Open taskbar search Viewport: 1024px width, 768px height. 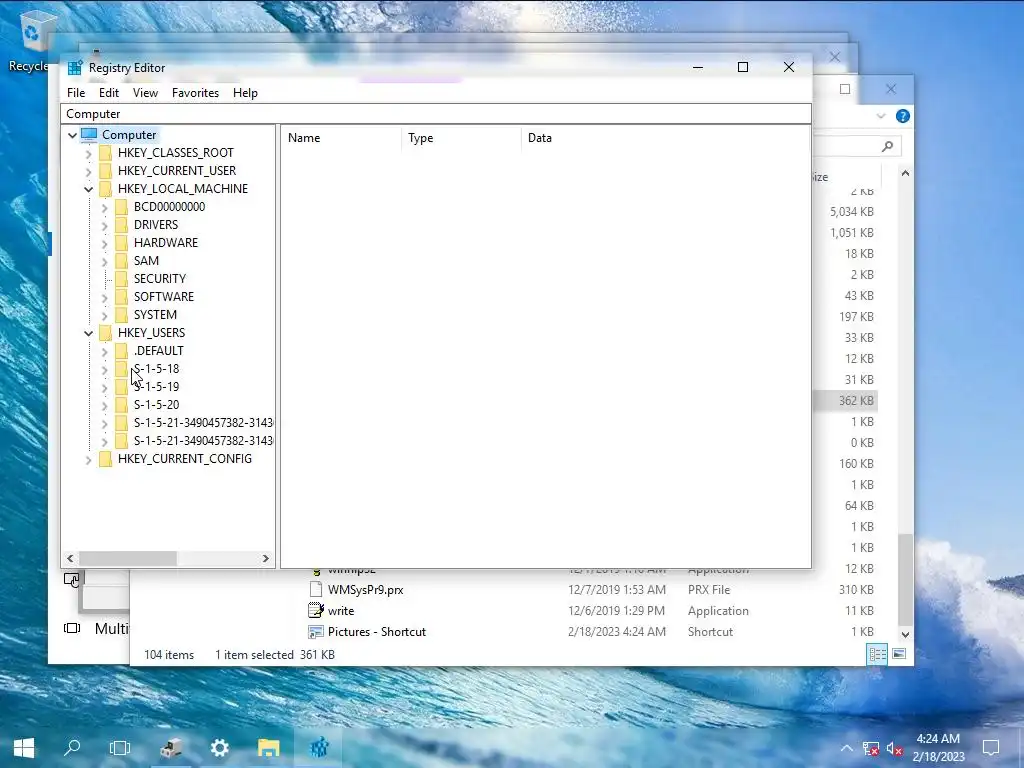(x=72, y=748)
